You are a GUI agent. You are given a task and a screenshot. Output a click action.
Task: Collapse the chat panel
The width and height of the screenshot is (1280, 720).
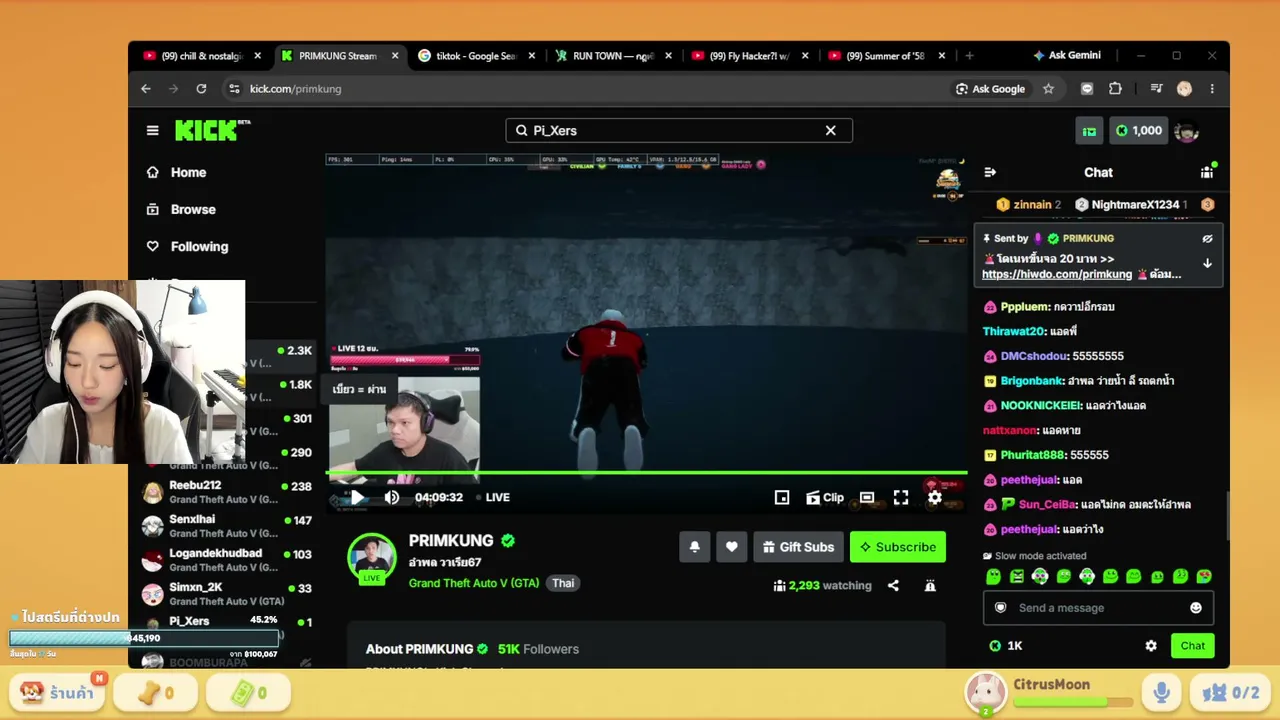pyautogui.click(x=990, y=172)
